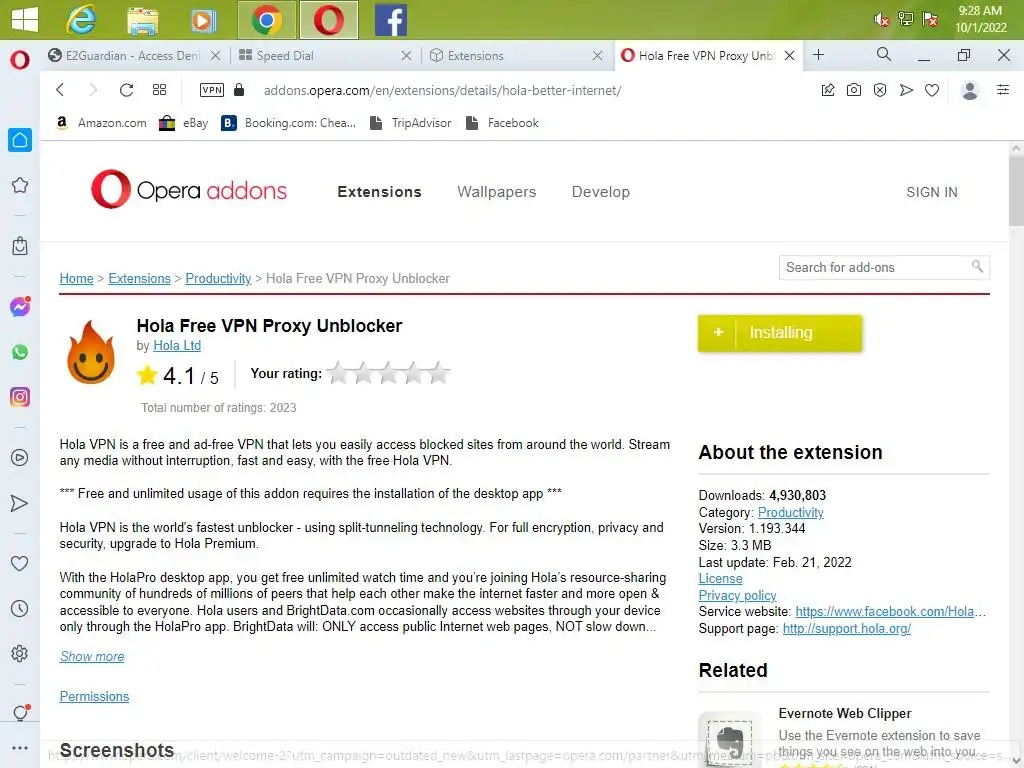Expand description with Show more

pyautogui.click(x=92, y=656)
